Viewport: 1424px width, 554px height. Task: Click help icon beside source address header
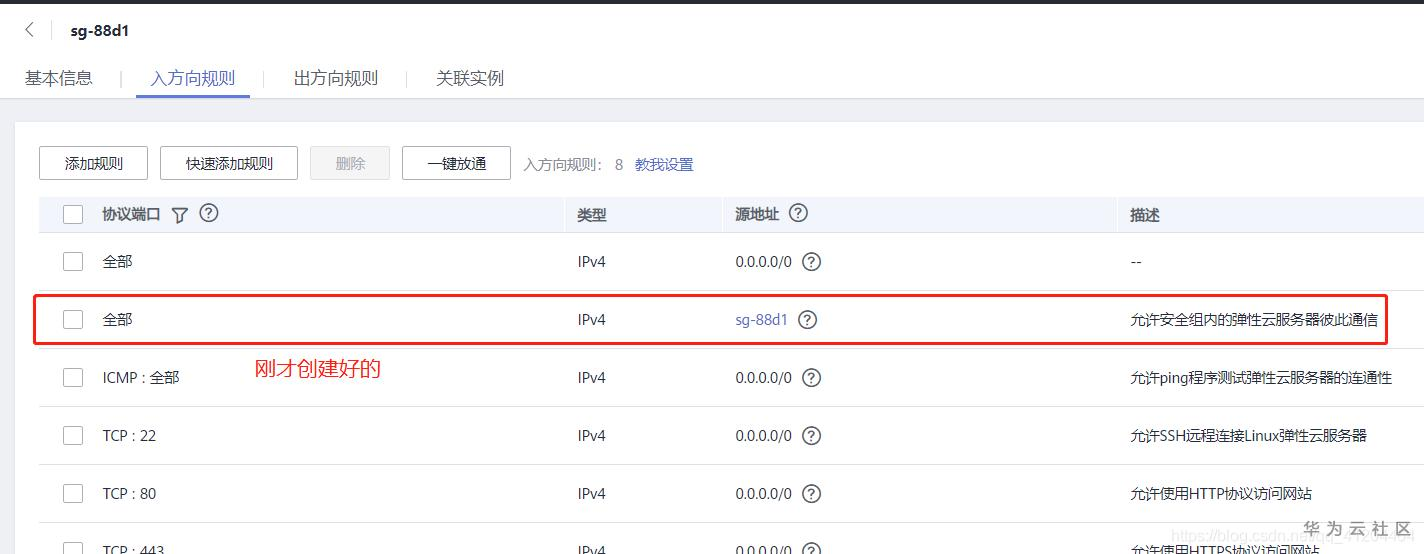(798, 213)
